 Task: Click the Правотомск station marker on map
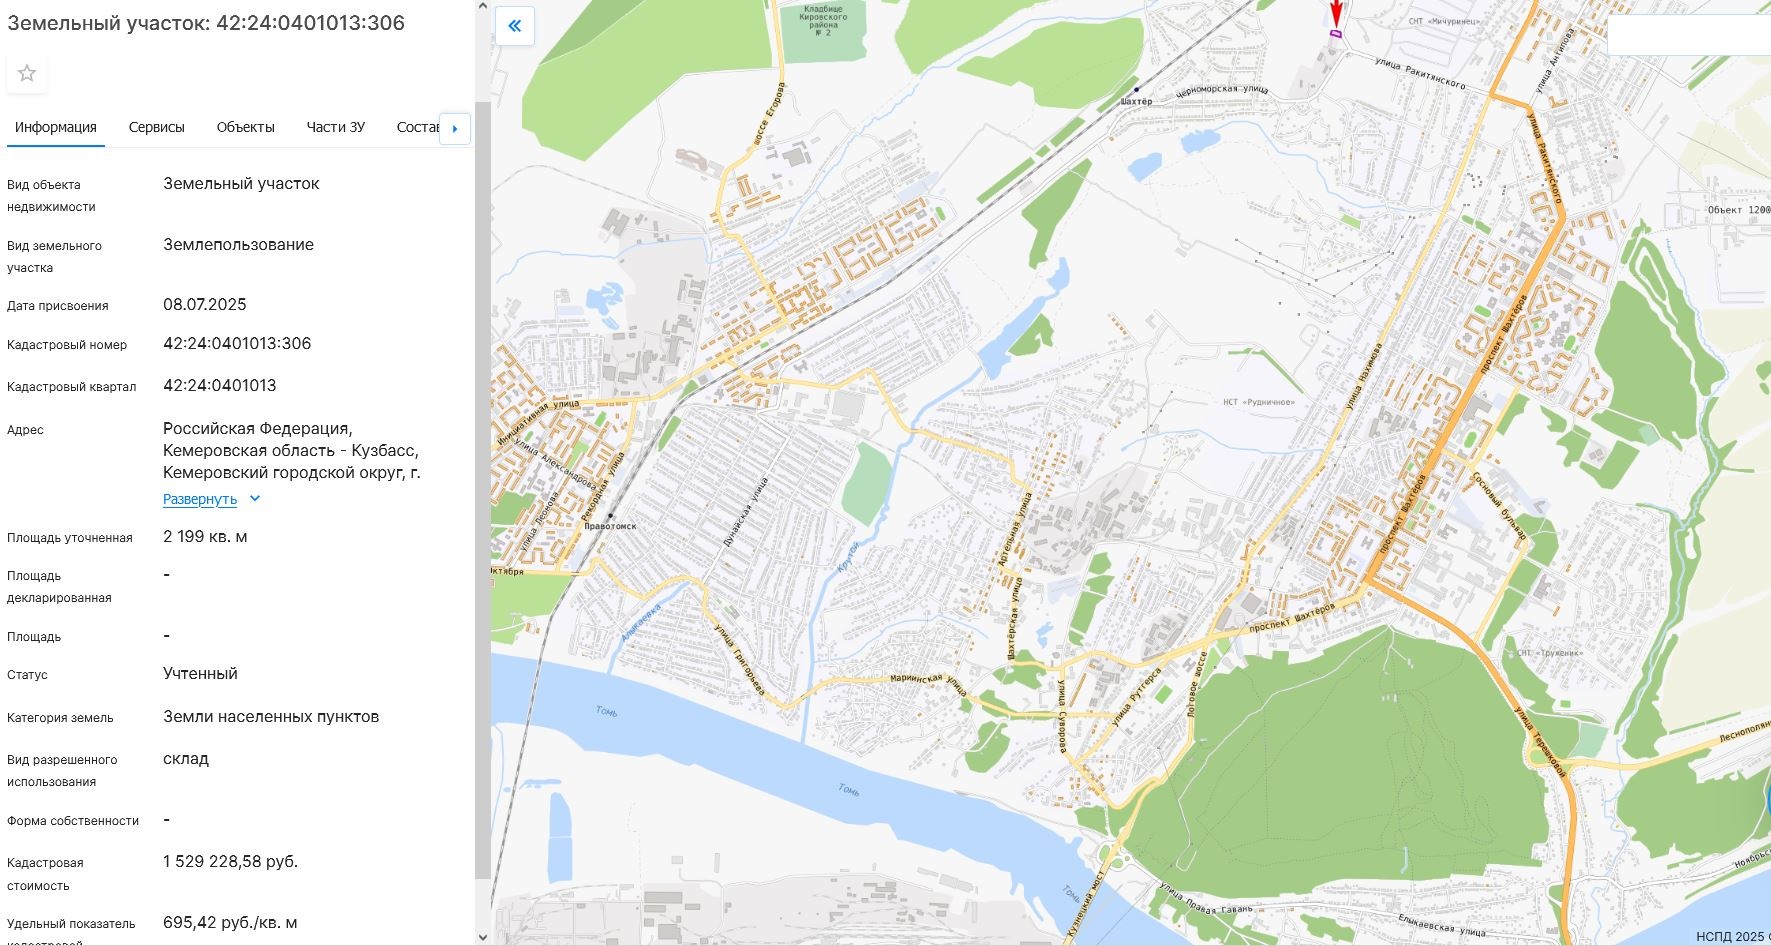[x=610, y=516]
